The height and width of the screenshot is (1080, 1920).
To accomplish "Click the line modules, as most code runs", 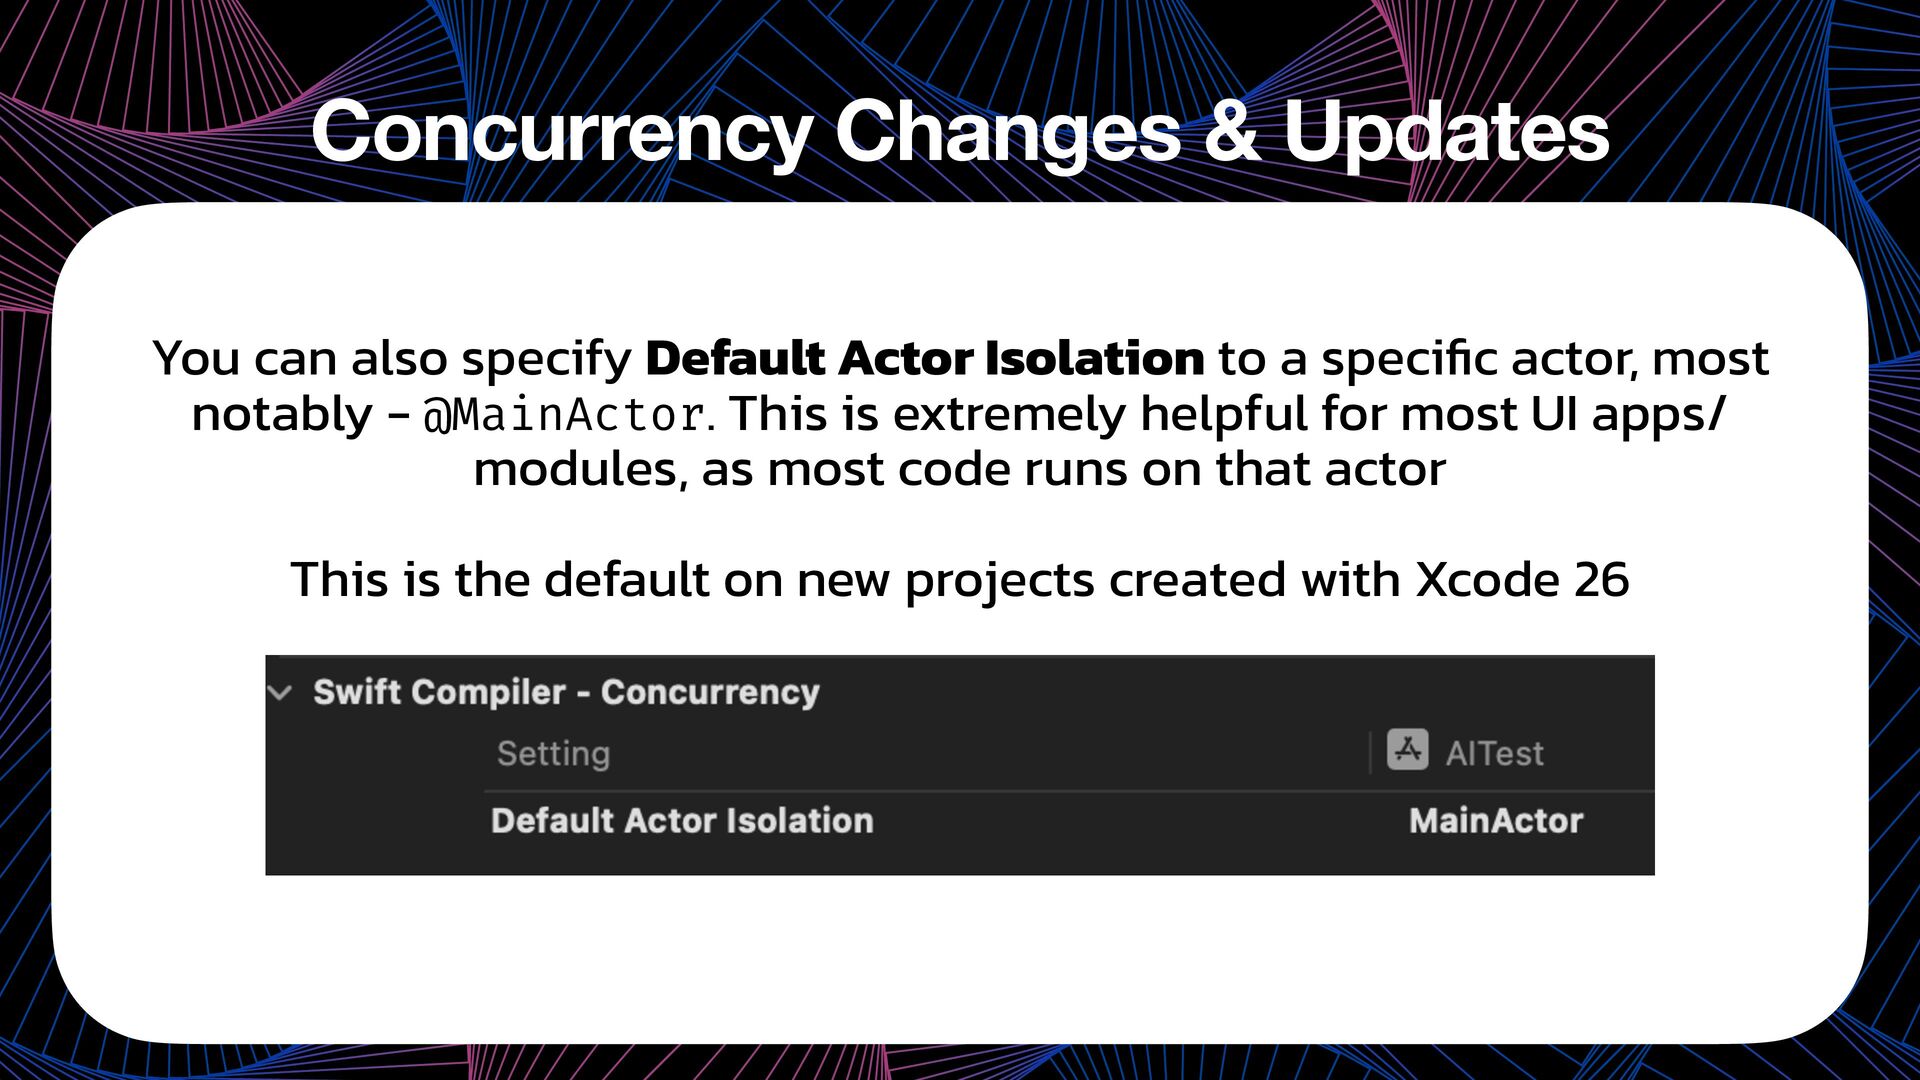I will pos(960,470).
